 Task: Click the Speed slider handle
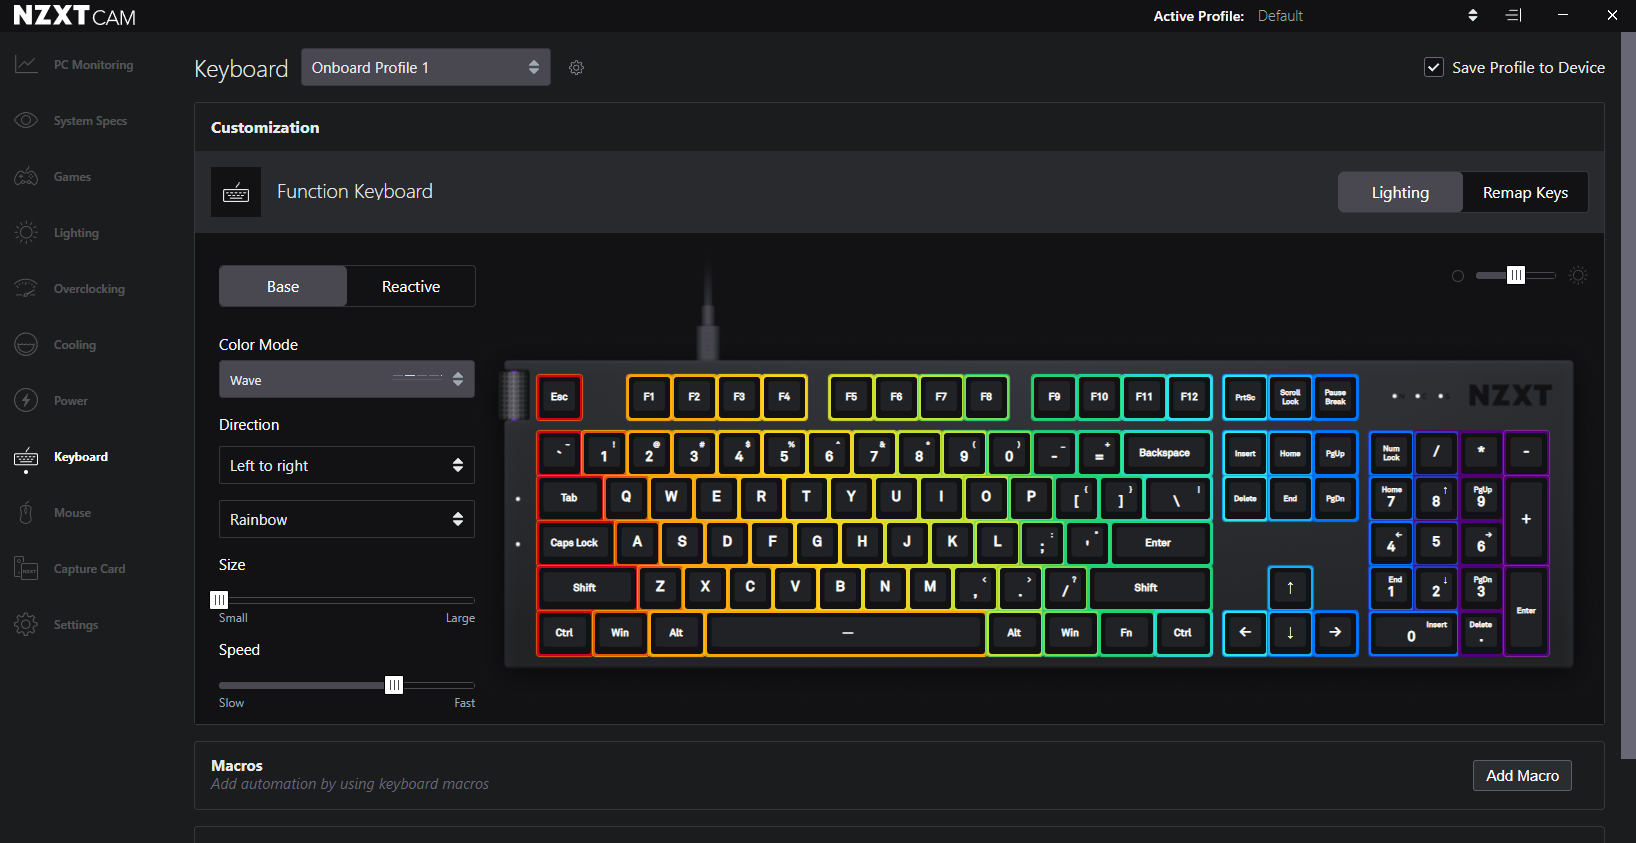pos(394,685)
